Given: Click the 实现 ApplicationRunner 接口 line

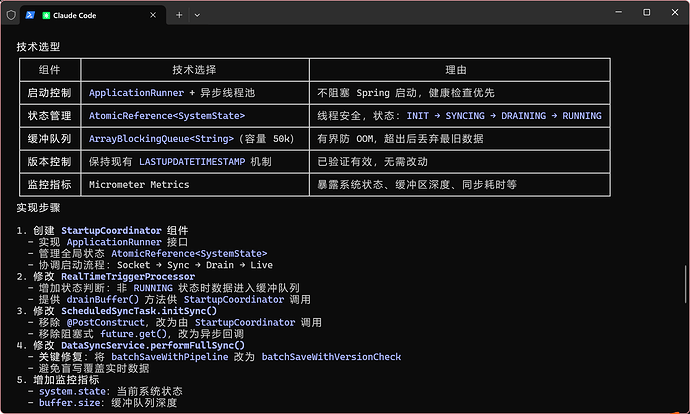Looking at the screenshot, I should click(108, 242).
